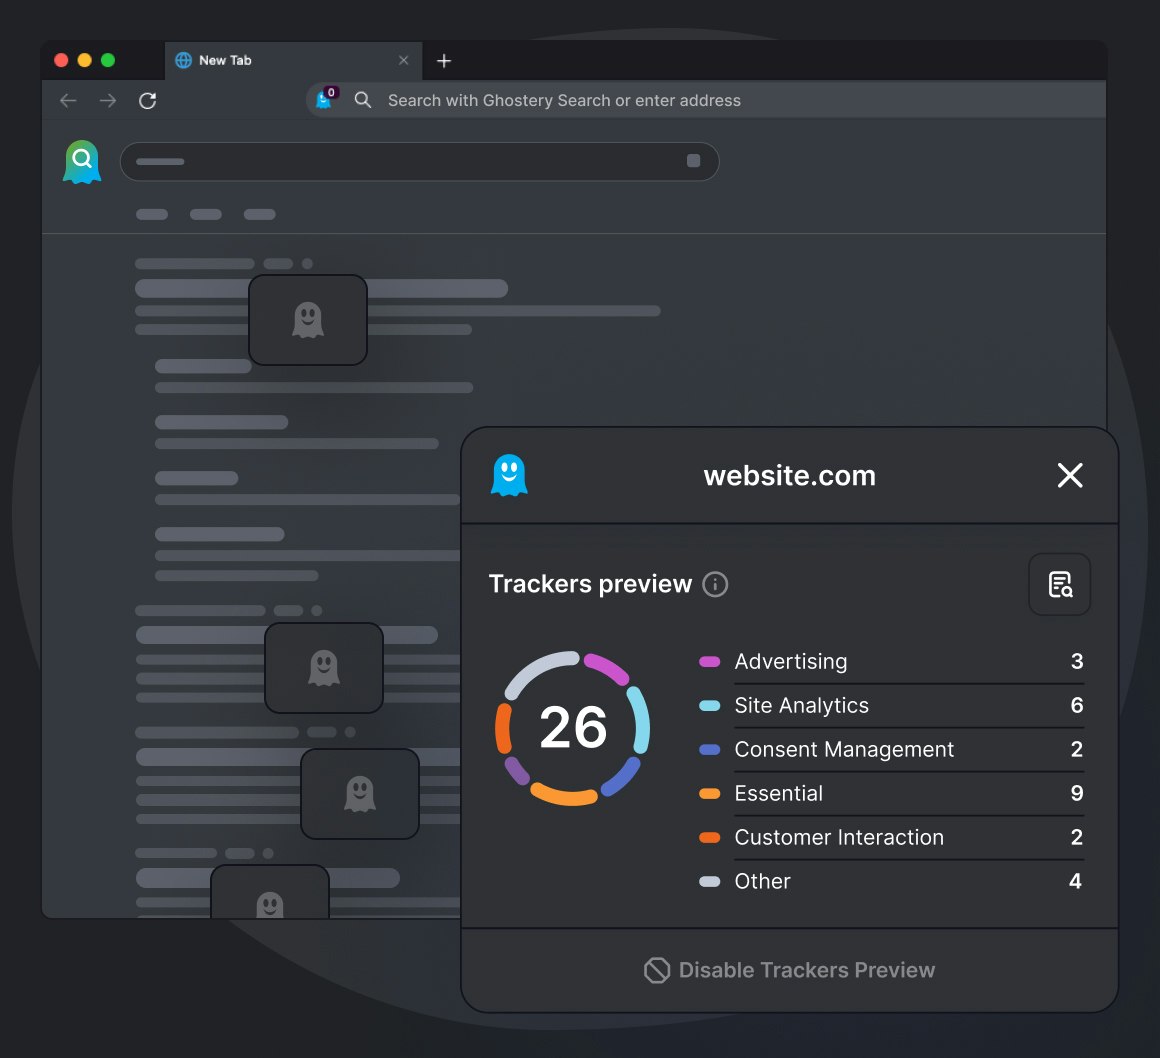Click the macOS green fullscreen button

click(108, 60)
